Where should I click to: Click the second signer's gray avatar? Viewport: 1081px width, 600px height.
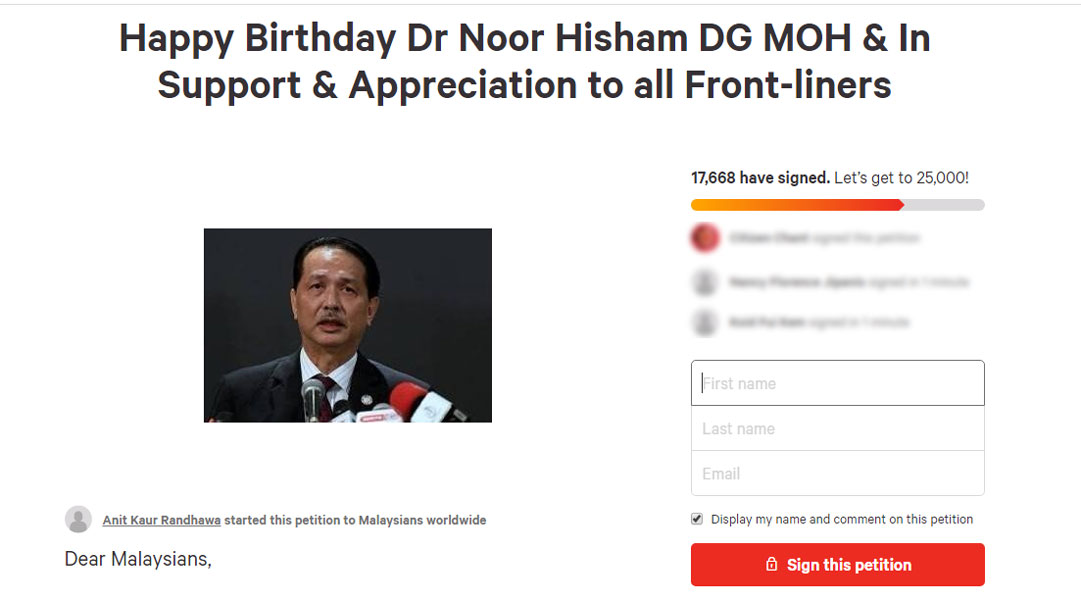click(x=705, y=282)
